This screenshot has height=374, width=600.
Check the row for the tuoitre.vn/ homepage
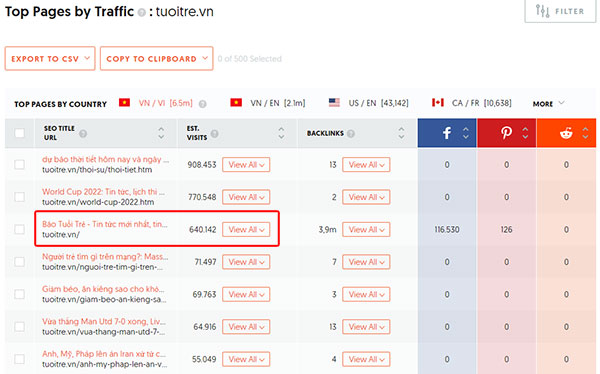(20, 229)
